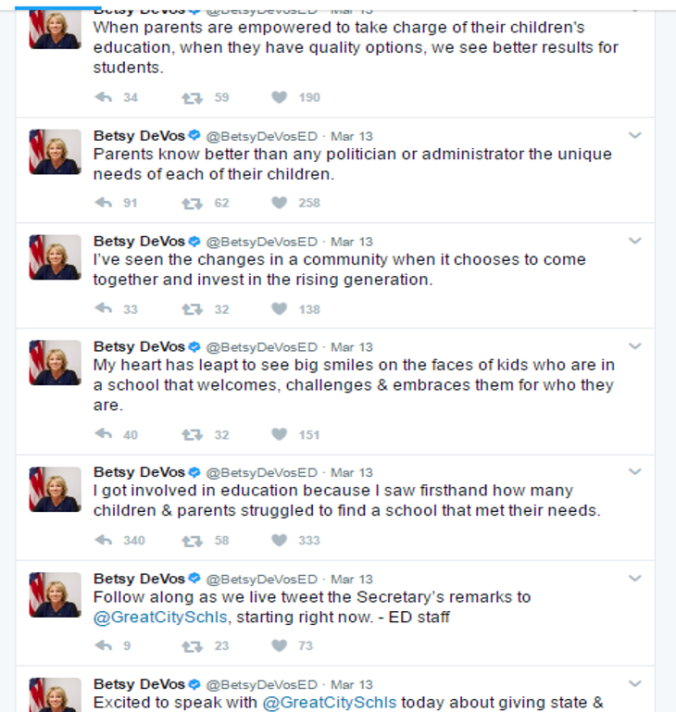This screenshot has height=712, width=676.
Task: Open the more-options chevron on 'changes in a community' tweet
Action: pyautogui.click(x=634, y=241)
